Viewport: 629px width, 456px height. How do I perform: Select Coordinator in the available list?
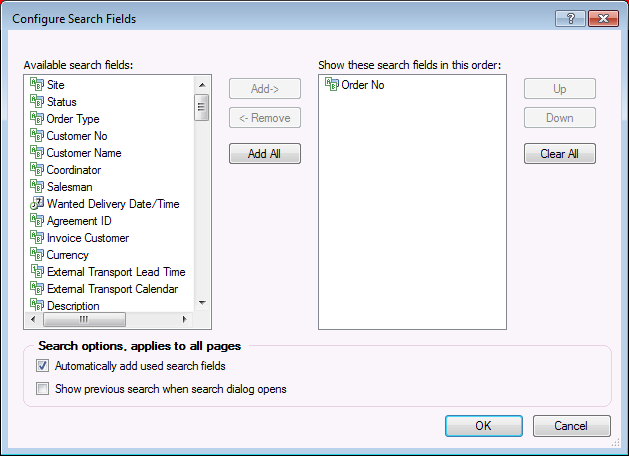tap(73, 170)
